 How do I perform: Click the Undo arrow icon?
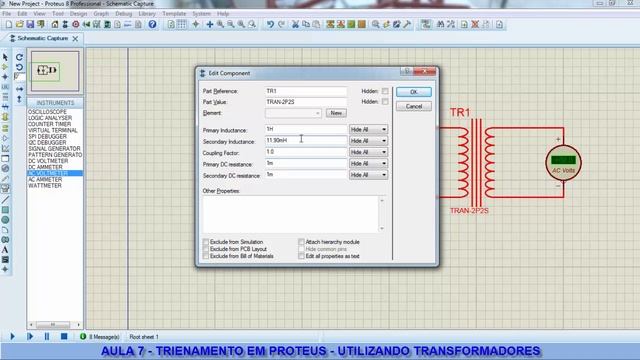[x=270, y=24]
